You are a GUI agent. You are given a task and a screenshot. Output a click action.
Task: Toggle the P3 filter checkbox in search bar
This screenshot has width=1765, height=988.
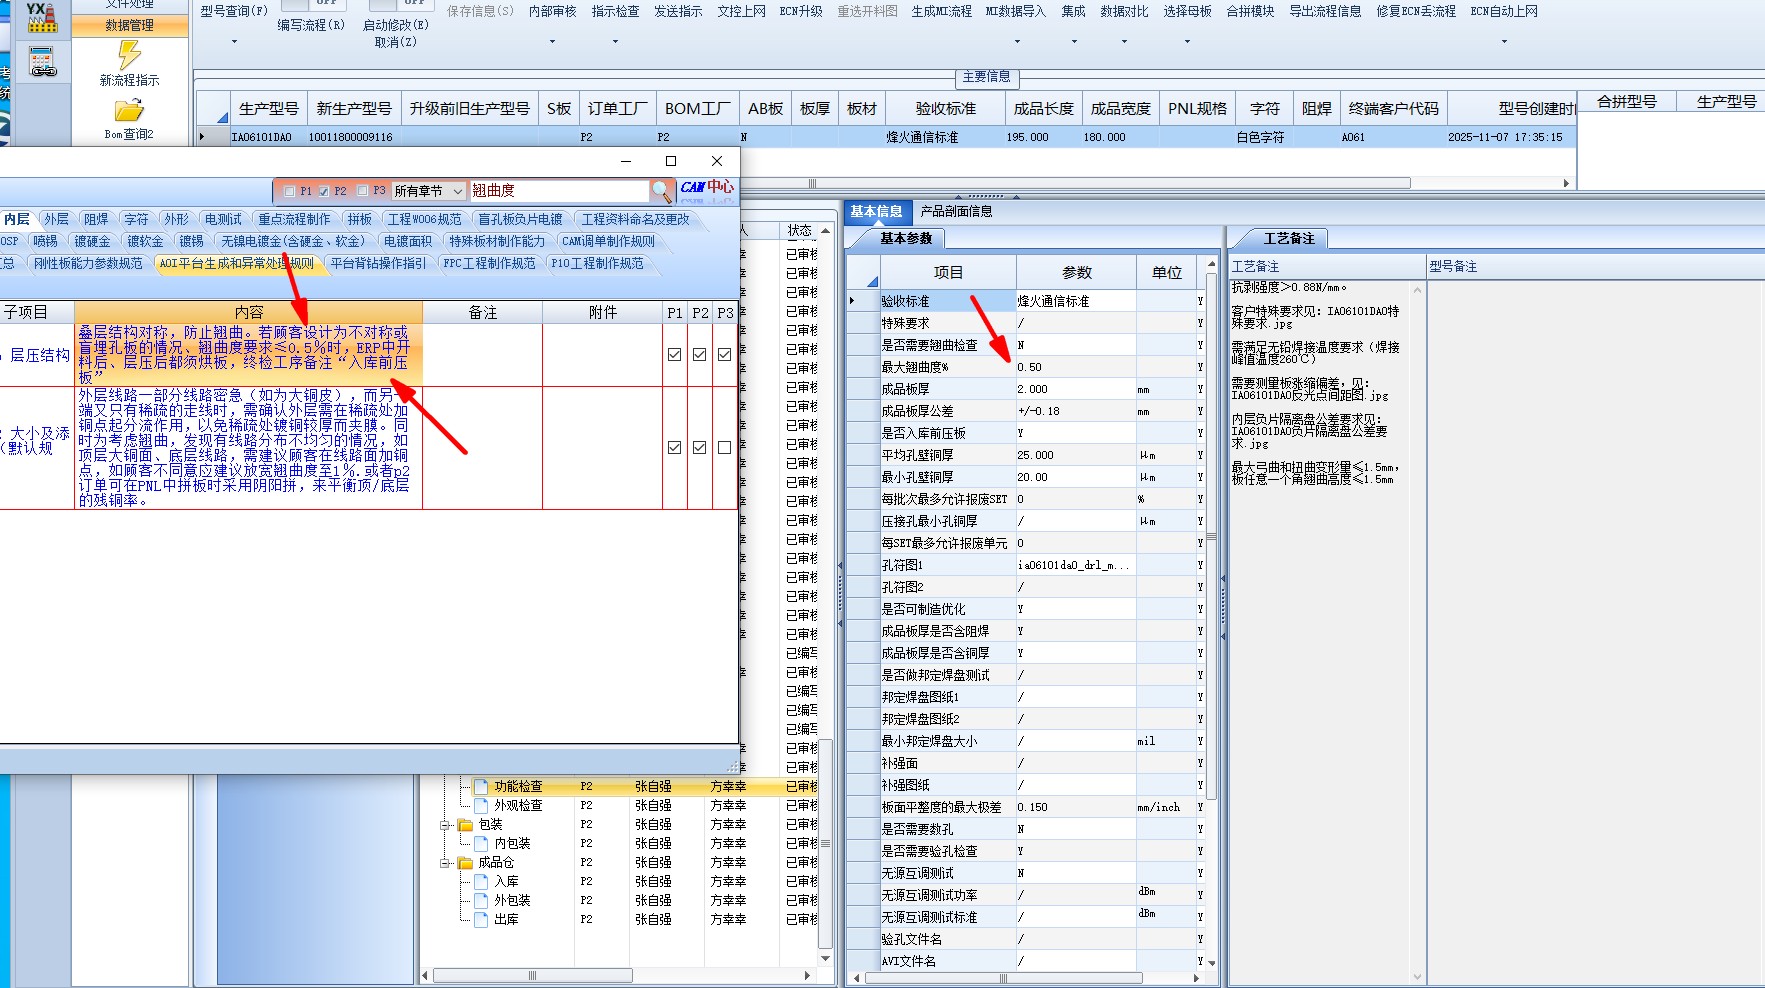[363, 191]
